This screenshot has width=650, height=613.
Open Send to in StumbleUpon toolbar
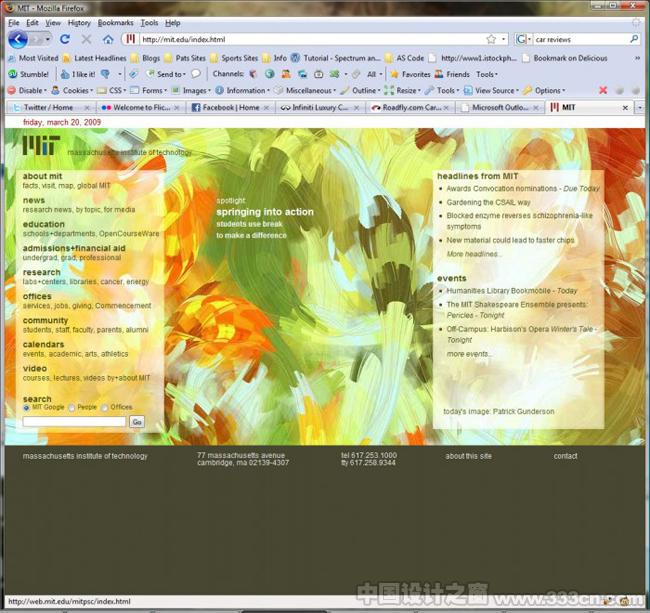(165, 74)
